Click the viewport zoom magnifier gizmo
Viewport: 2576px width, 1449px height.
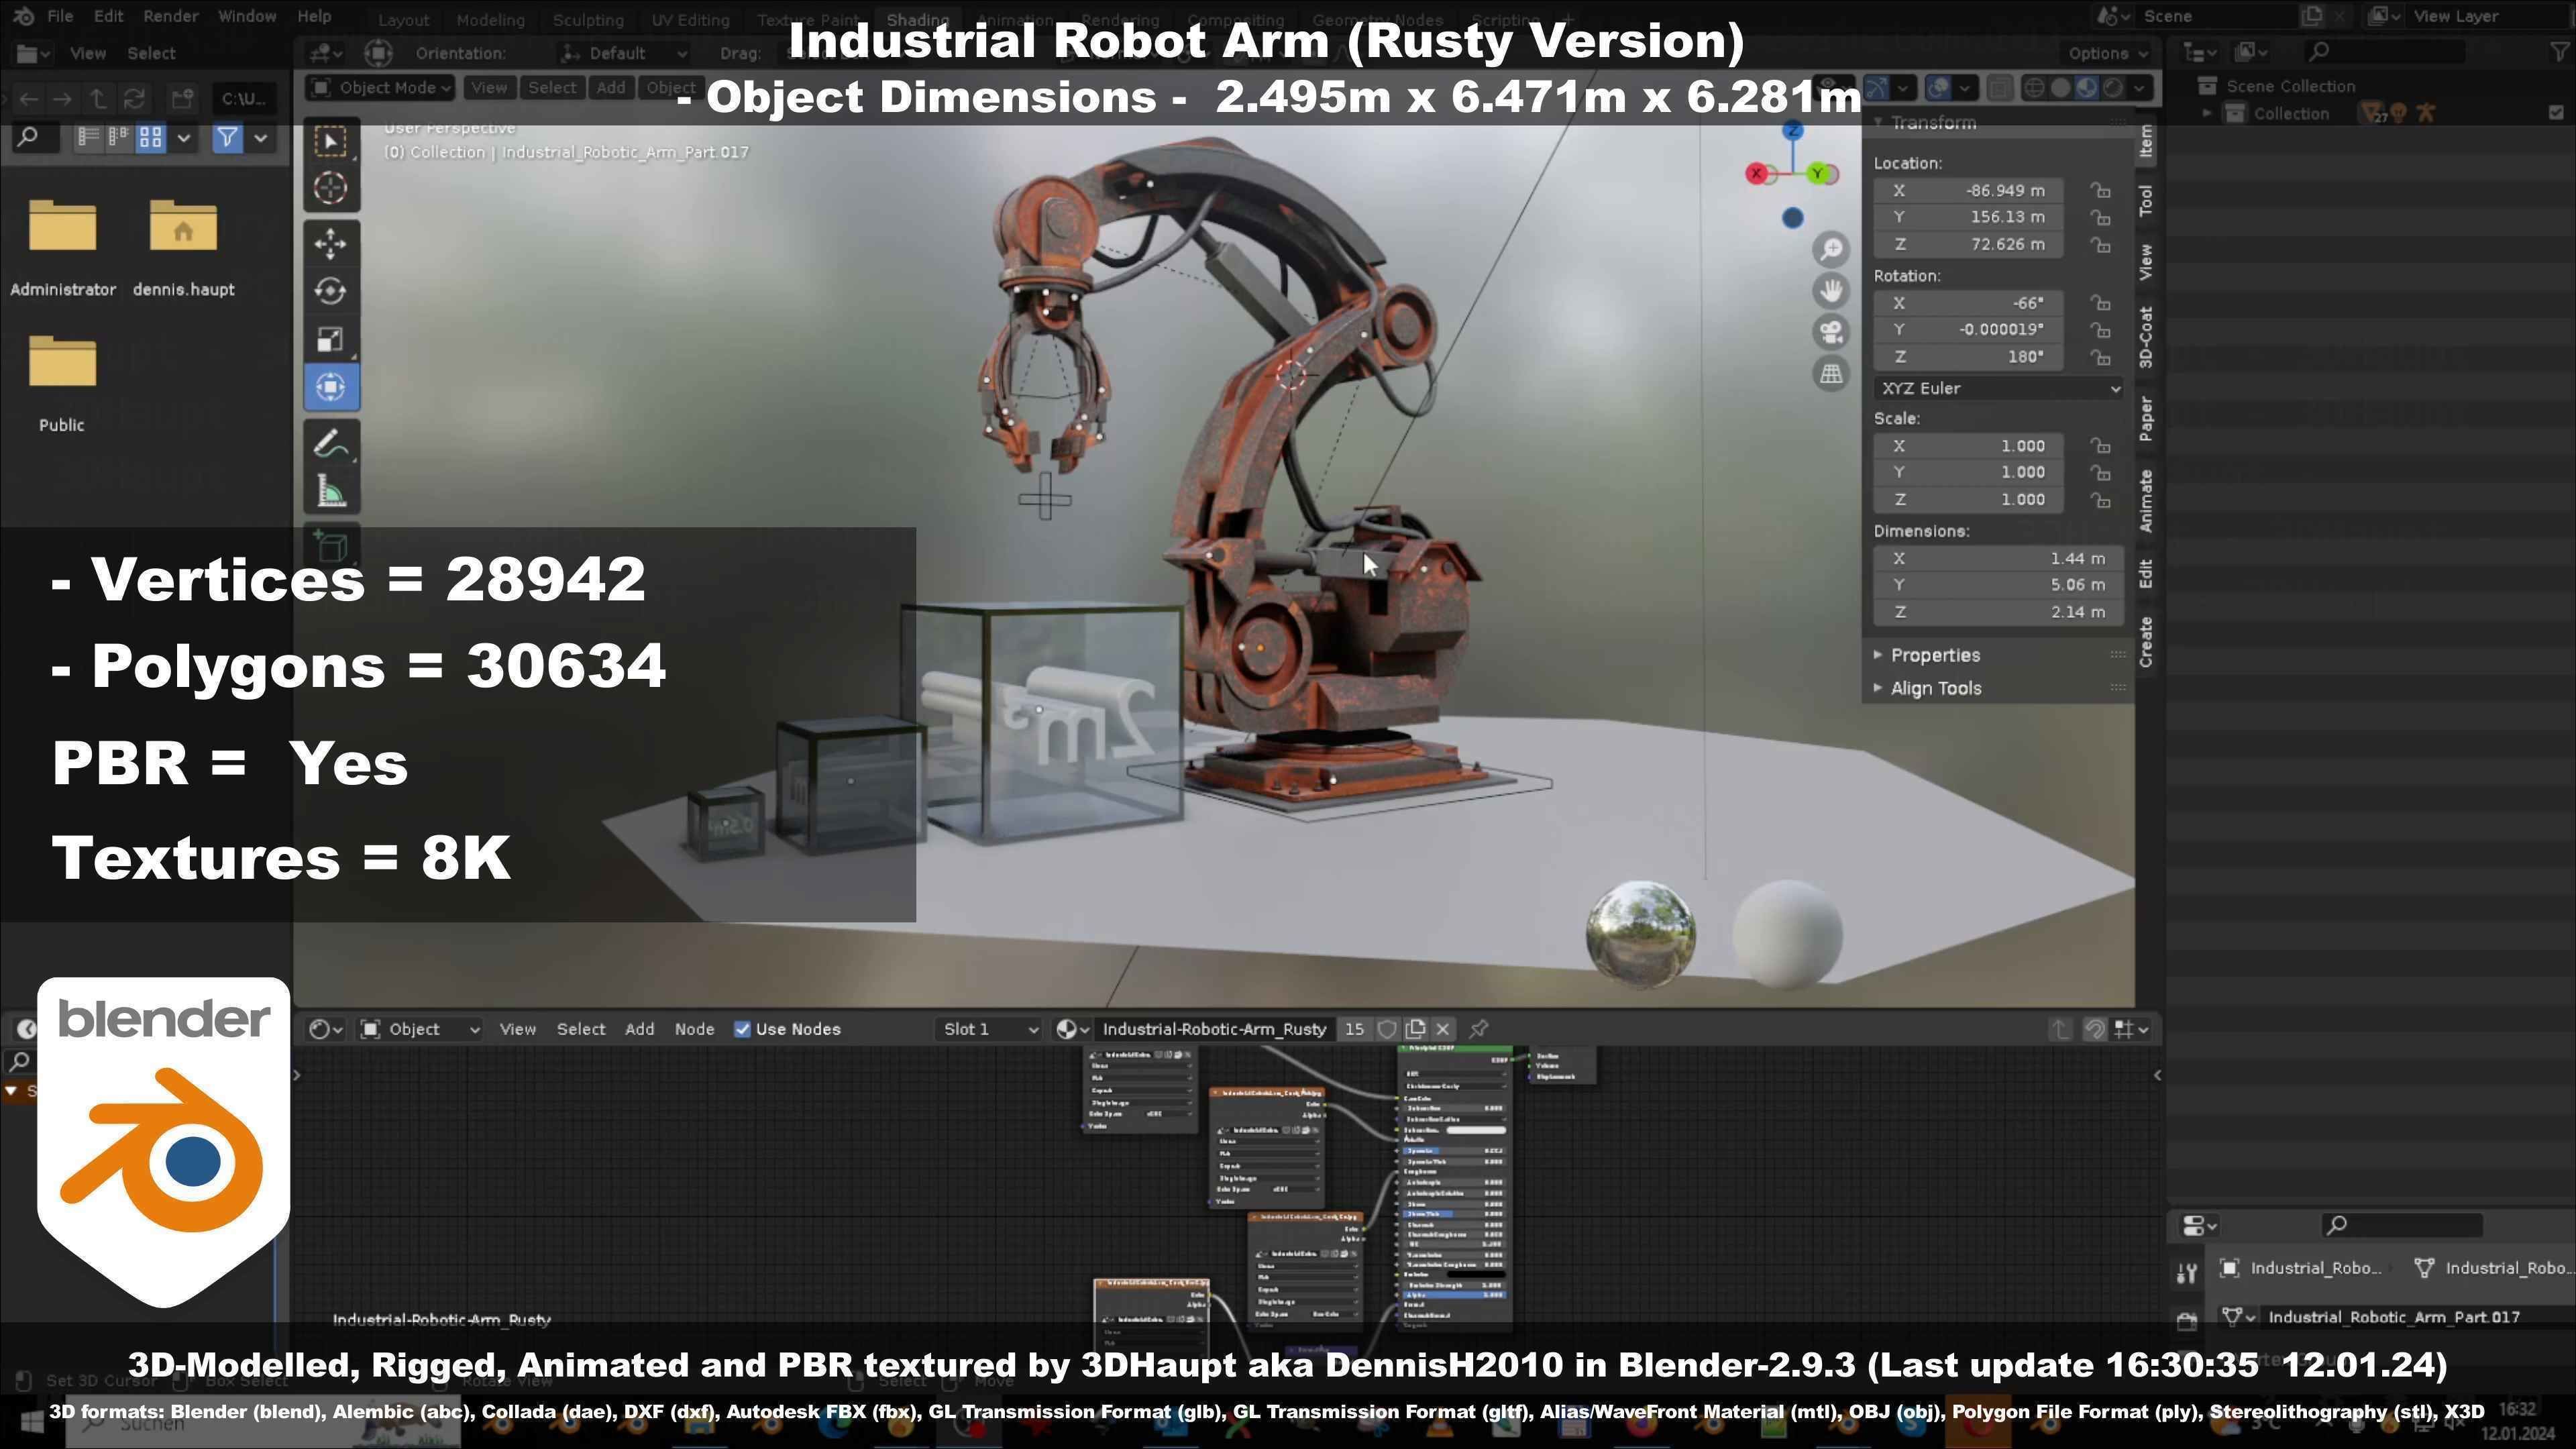[x=1831, y=249]
